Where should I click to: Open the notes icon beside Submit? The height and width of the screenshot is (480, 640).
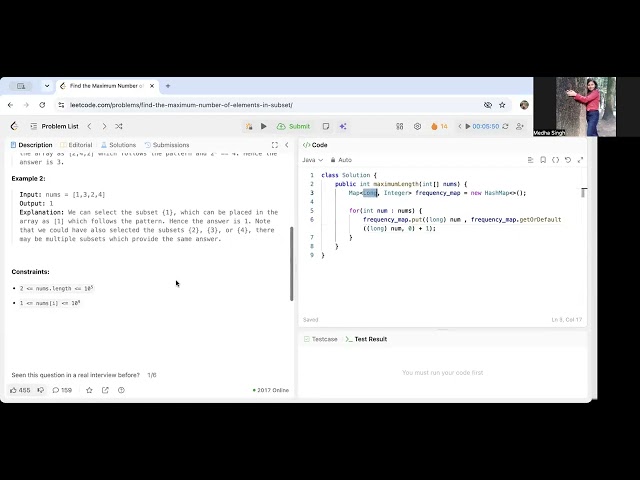click(326, 127)
